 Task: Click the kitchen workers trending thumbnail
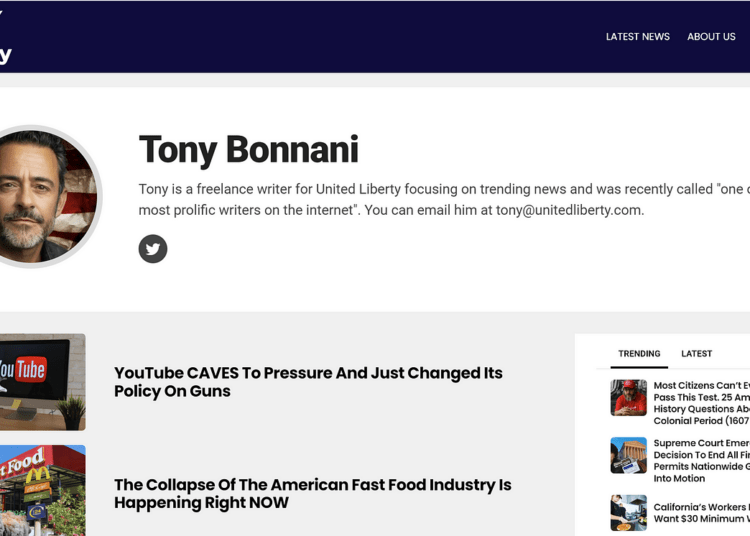click(629, 513)
